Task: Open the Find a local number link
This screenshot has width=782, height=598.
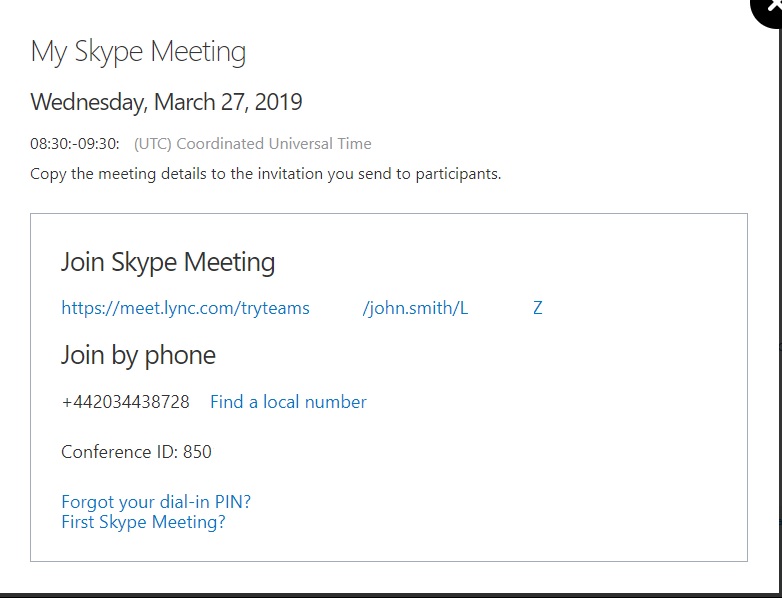Action: click(288, 402)
